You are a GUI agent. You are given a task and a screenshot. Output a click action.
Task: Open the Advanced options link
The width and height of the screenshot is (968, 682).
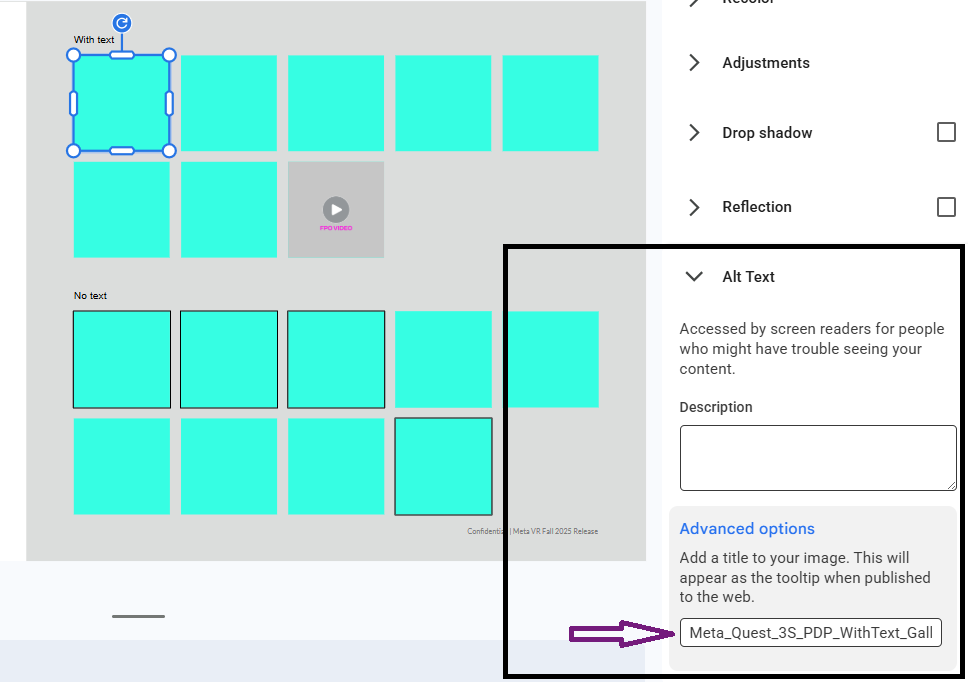coord(747,529)
